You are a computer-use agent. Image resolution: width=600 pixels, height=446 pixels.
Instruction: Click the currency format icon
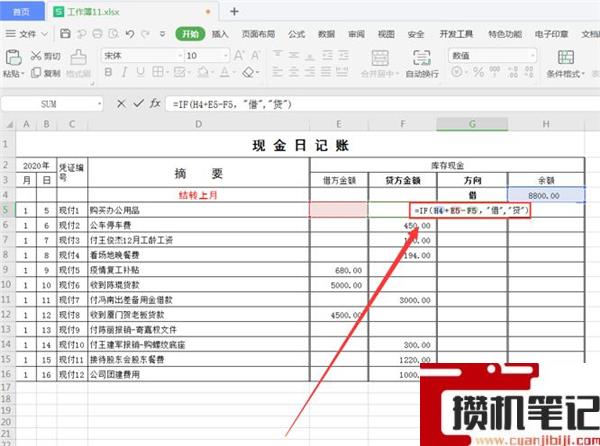click(456, 72)
